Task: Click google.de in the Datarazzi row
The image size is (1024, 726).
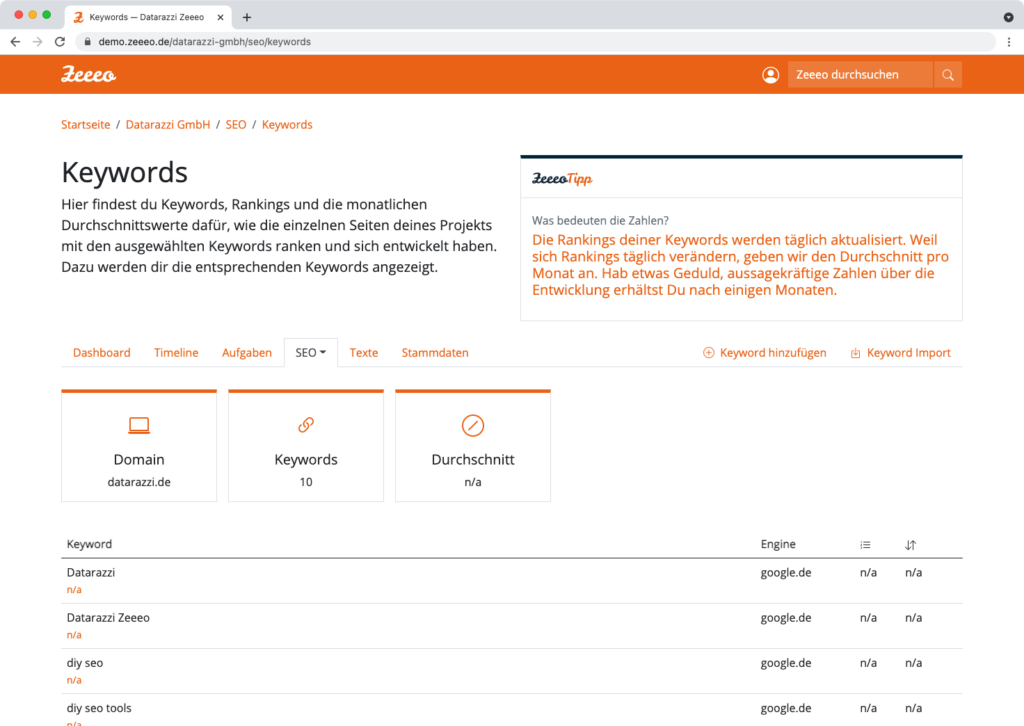Action: 786,573
